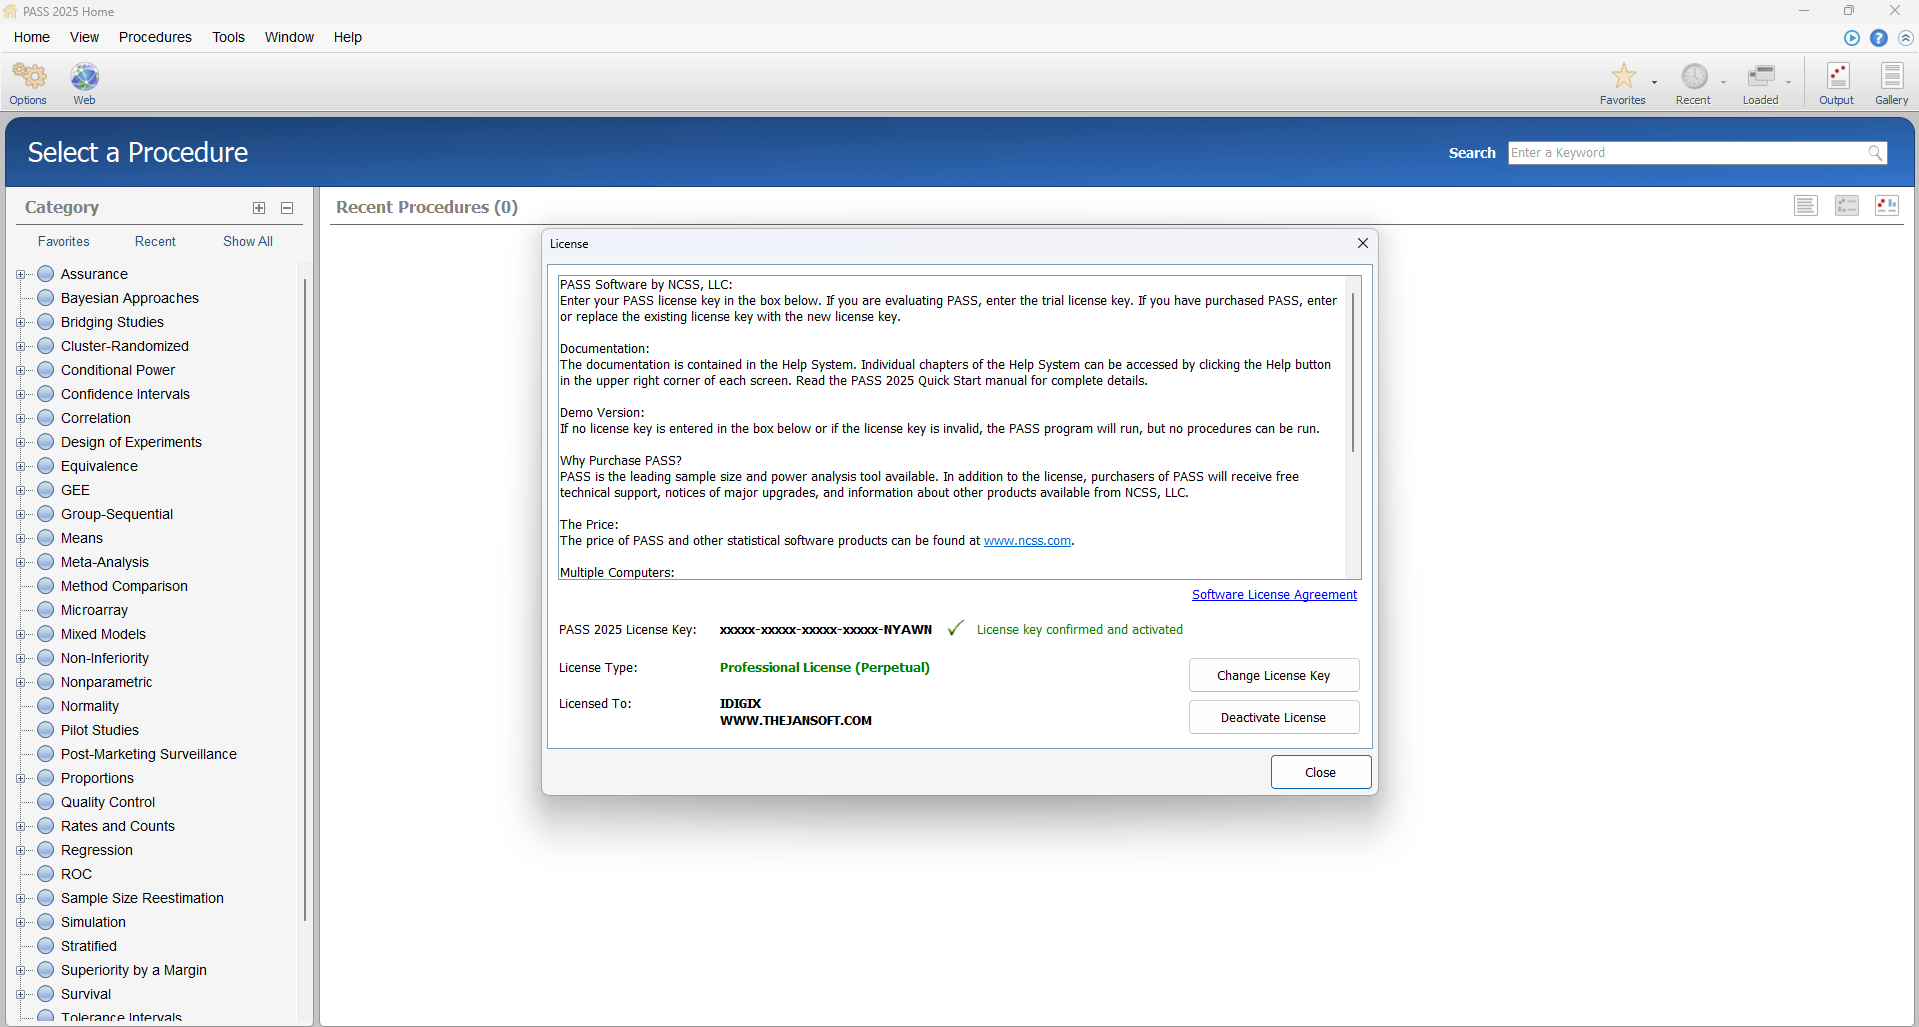Select Group-Sequential category
The width and height of the screenshot is (1919, 1027).
(117, 514)
